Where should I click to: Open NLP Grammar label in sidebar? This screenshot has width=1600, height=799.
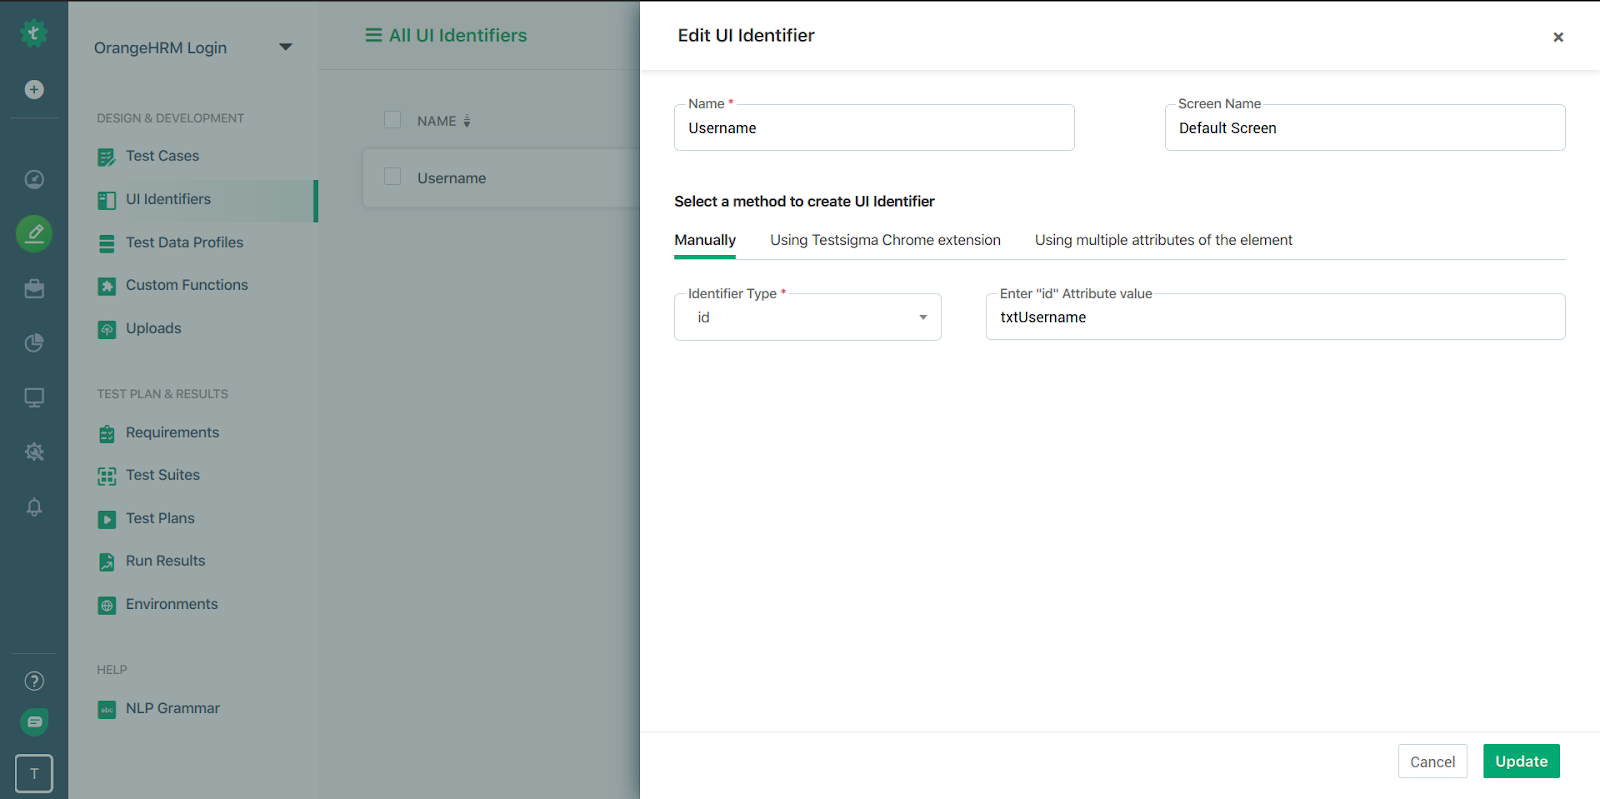click(x=173, y=708)
